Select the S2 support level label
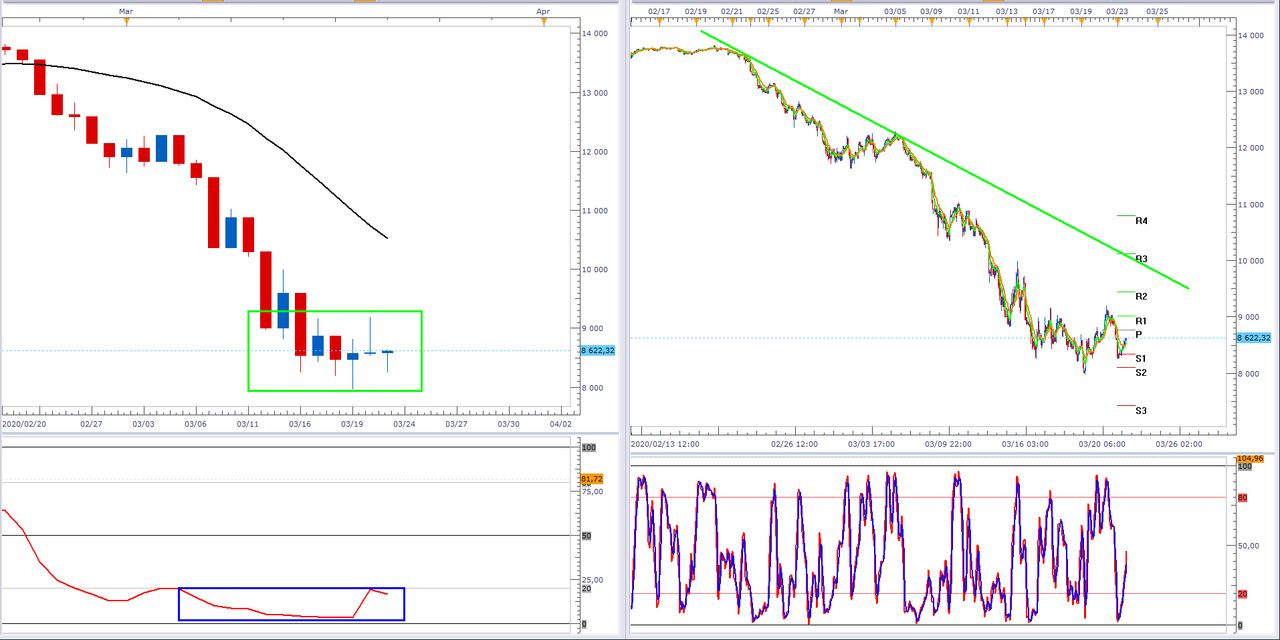This screenshot has height=640, width=1280. coord(1141,373)
